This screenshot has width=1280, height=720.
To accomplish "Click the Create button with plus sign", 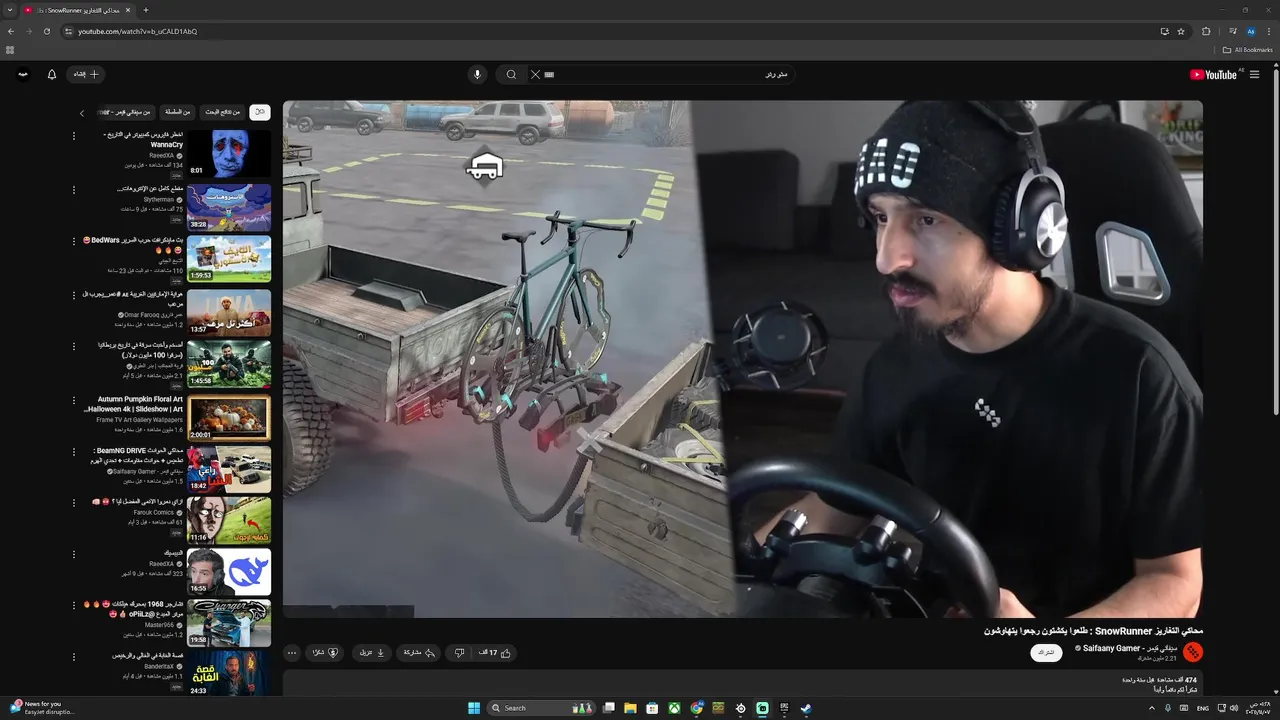I will coord(86,74).
